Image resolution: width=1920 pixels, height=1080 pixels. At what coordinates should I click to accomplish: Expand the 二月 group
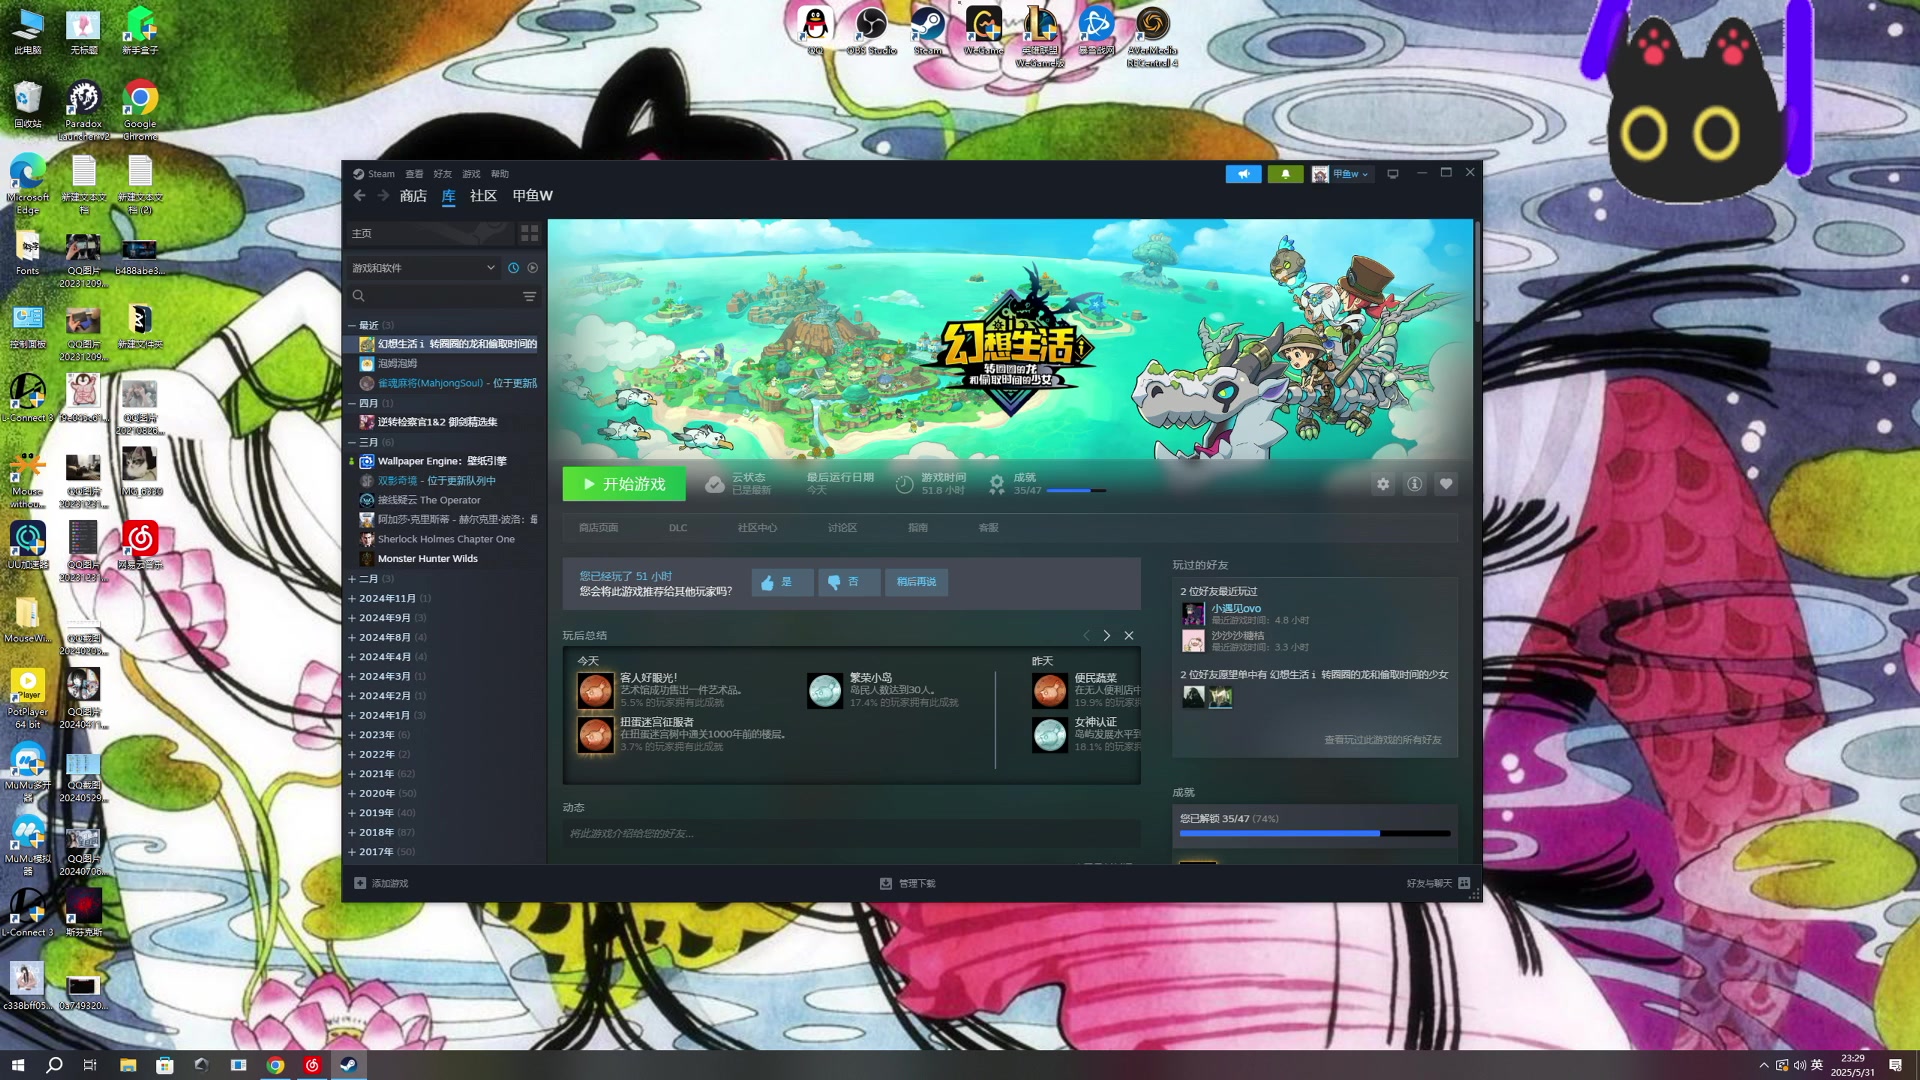(352, 579)
